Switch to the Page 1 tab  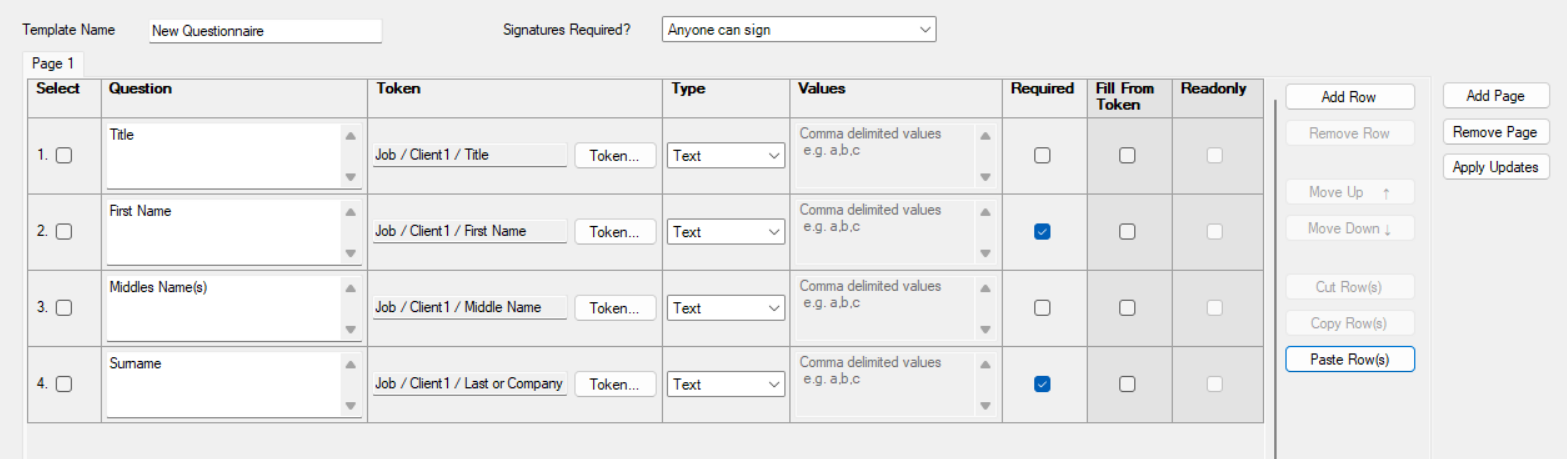(53, 63)
